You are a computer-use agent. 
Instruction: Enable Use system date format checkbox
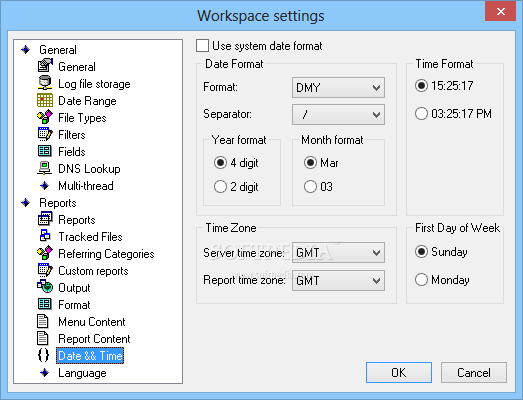coord(202,46)
